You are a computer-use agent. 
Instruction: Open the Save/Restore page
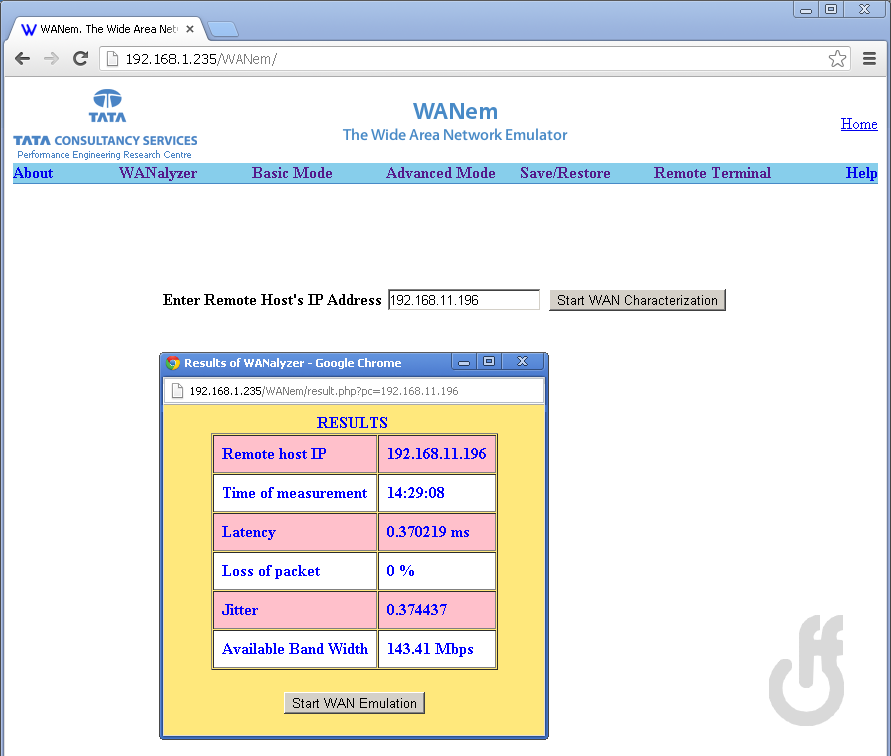coord(565,173)
